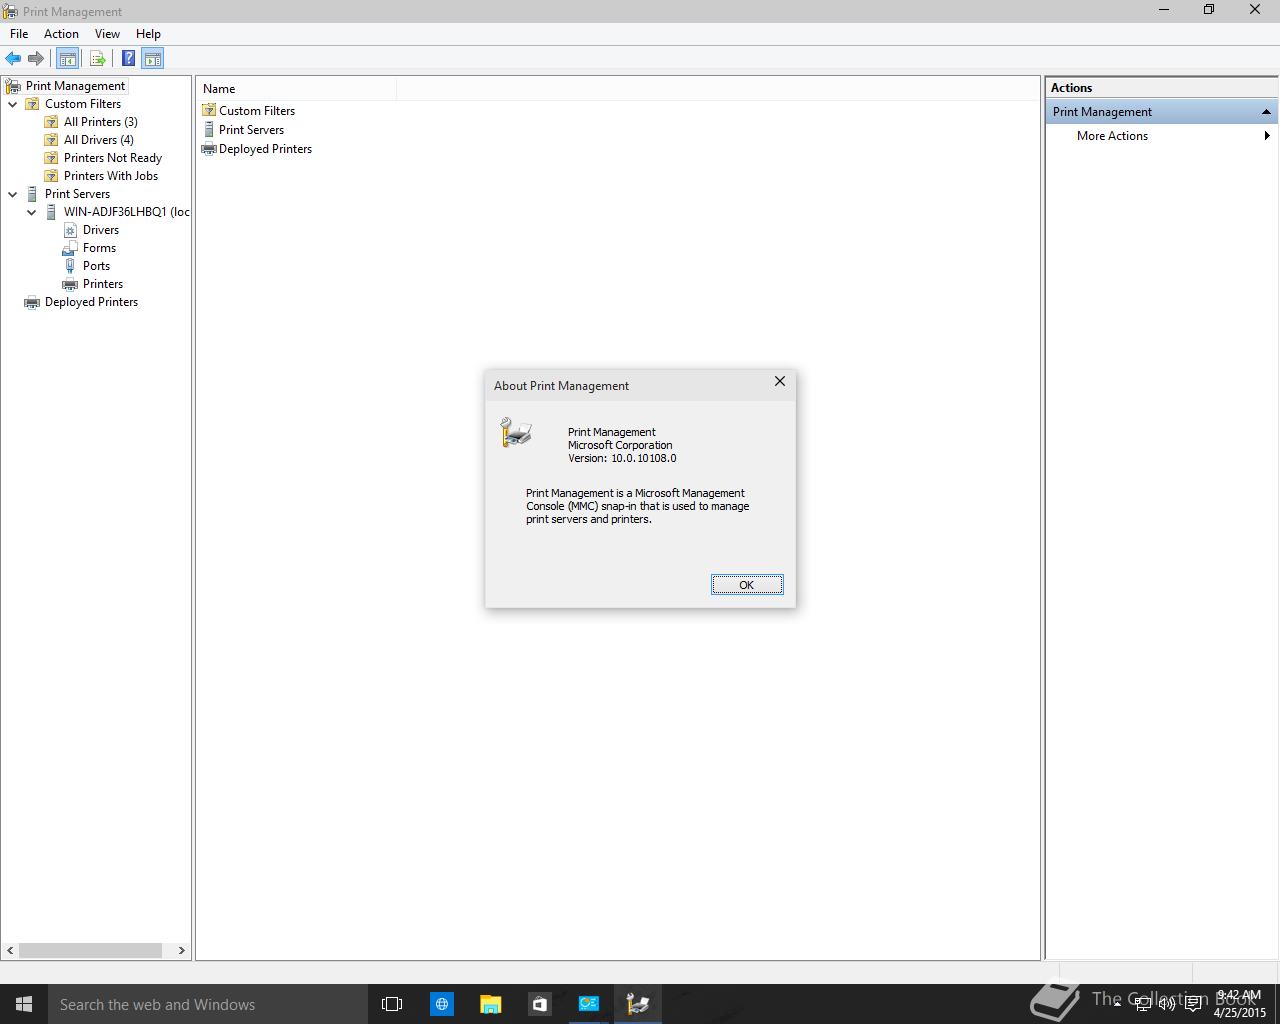Collapse the Print Management section in Actions pane
Viewport: 1280px width, 1024px height.
point(1266,112)
